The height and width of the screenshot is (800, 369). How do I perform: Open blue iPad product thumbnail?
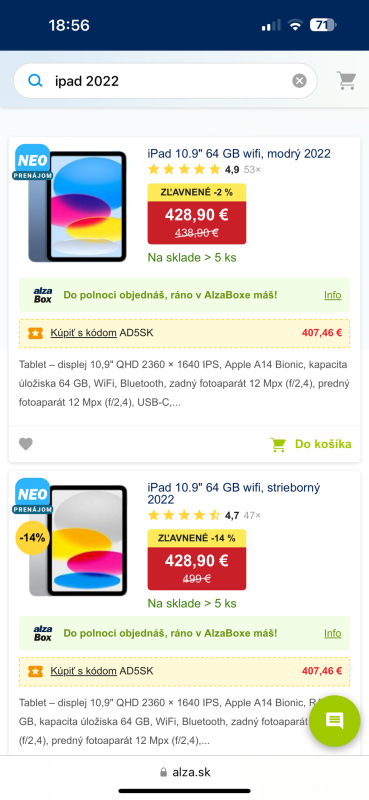[77, 206]
